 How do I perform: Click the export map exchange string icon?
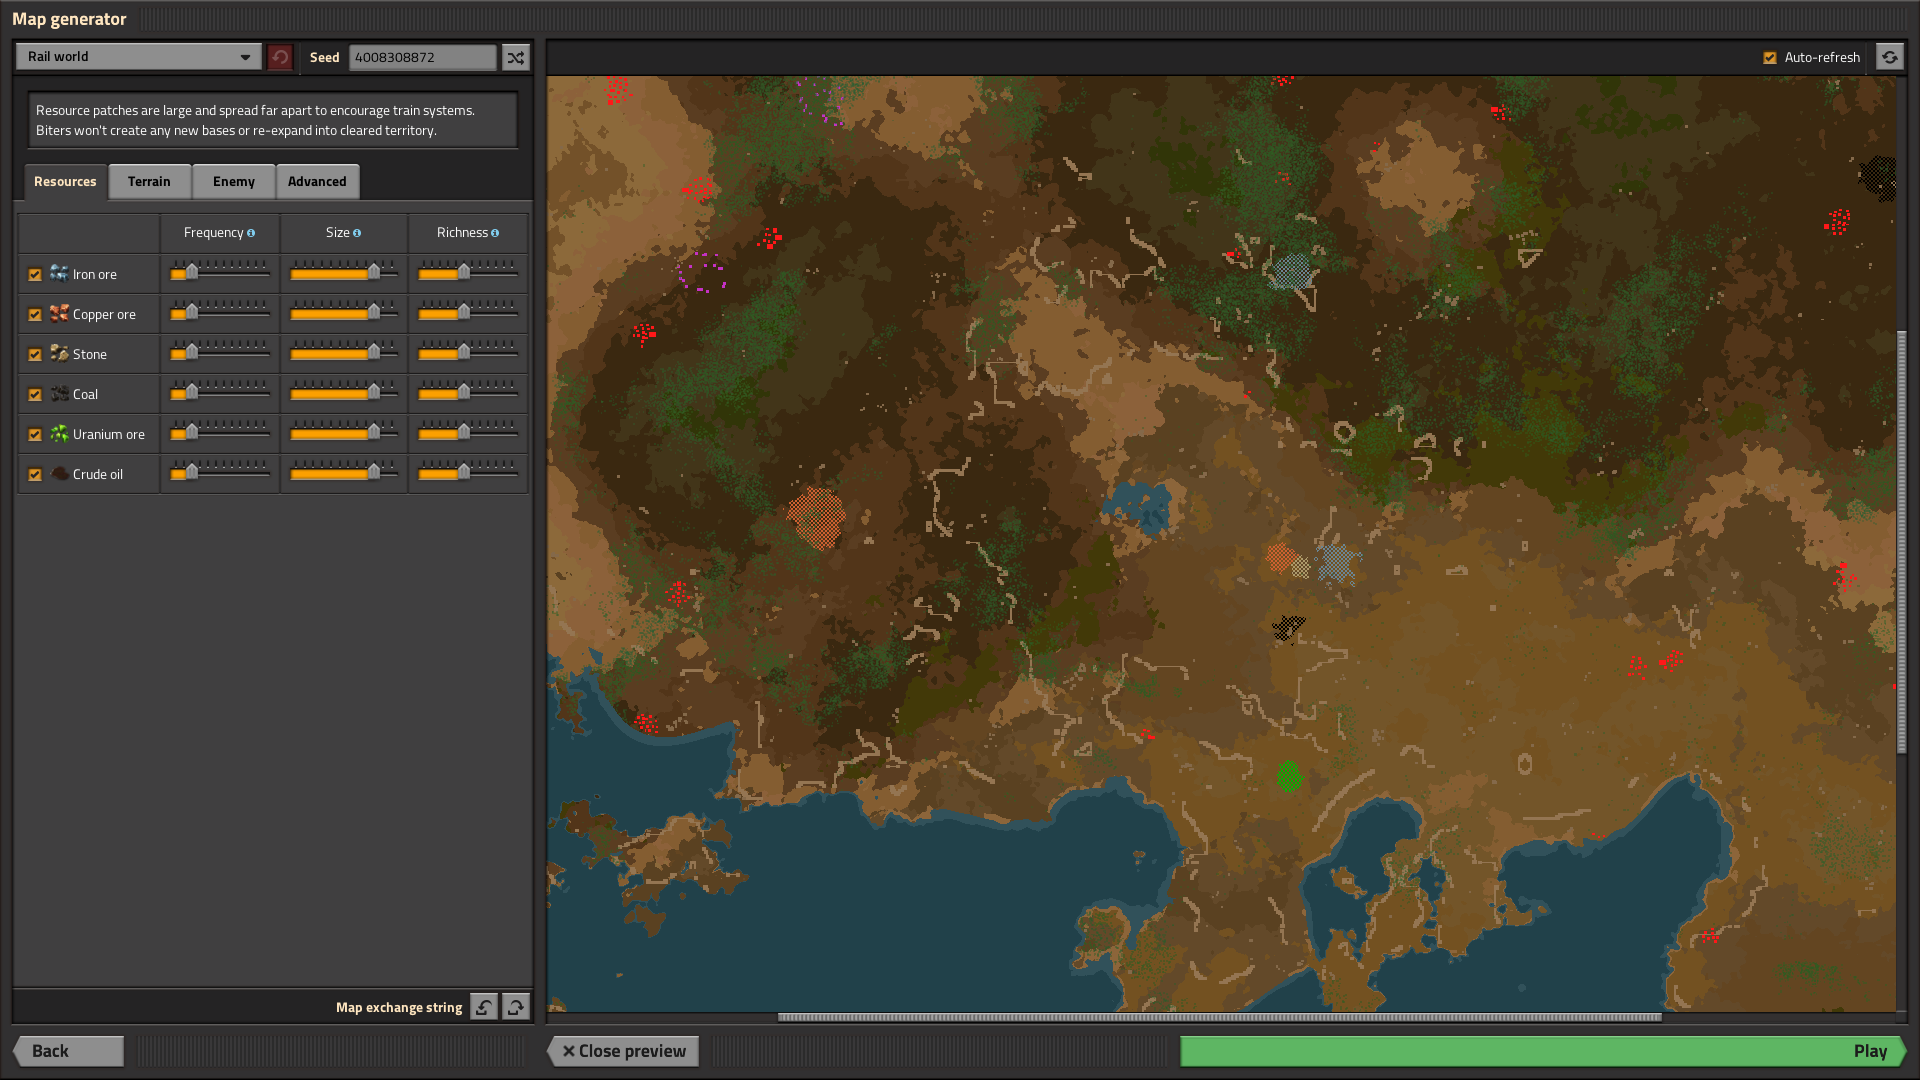(515, 1007)
